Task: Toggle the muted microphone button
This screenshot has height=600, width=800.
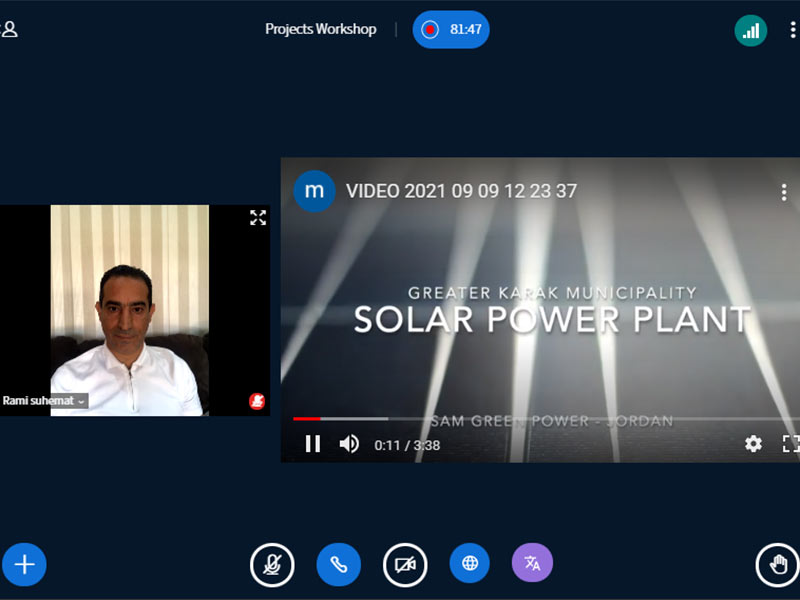Action: point(272,565)
